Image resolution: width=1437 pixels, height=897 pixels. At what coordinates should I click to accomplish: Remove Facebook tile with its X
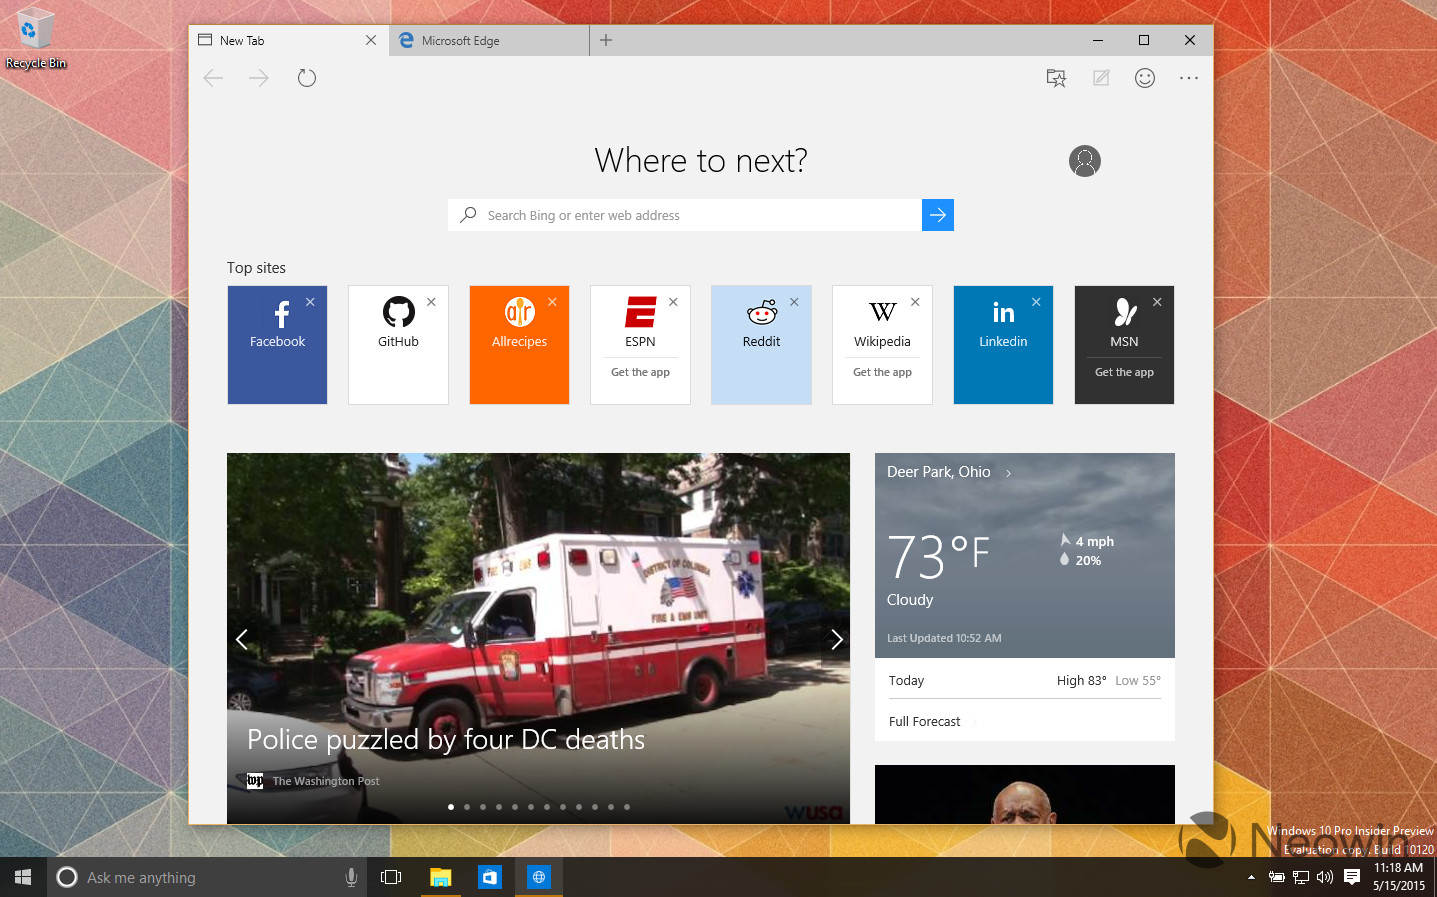[310, 302]
